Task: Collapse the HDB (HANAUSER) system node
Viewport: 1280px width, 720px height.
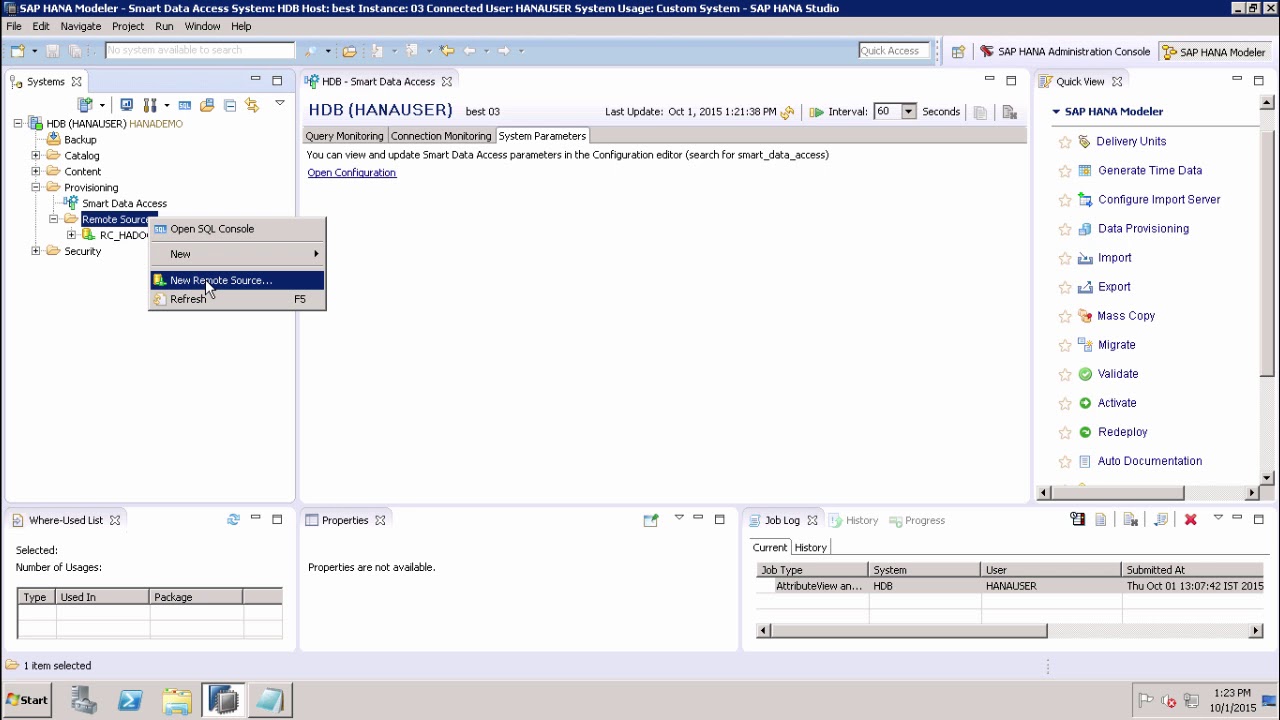Action: [18, 124]
